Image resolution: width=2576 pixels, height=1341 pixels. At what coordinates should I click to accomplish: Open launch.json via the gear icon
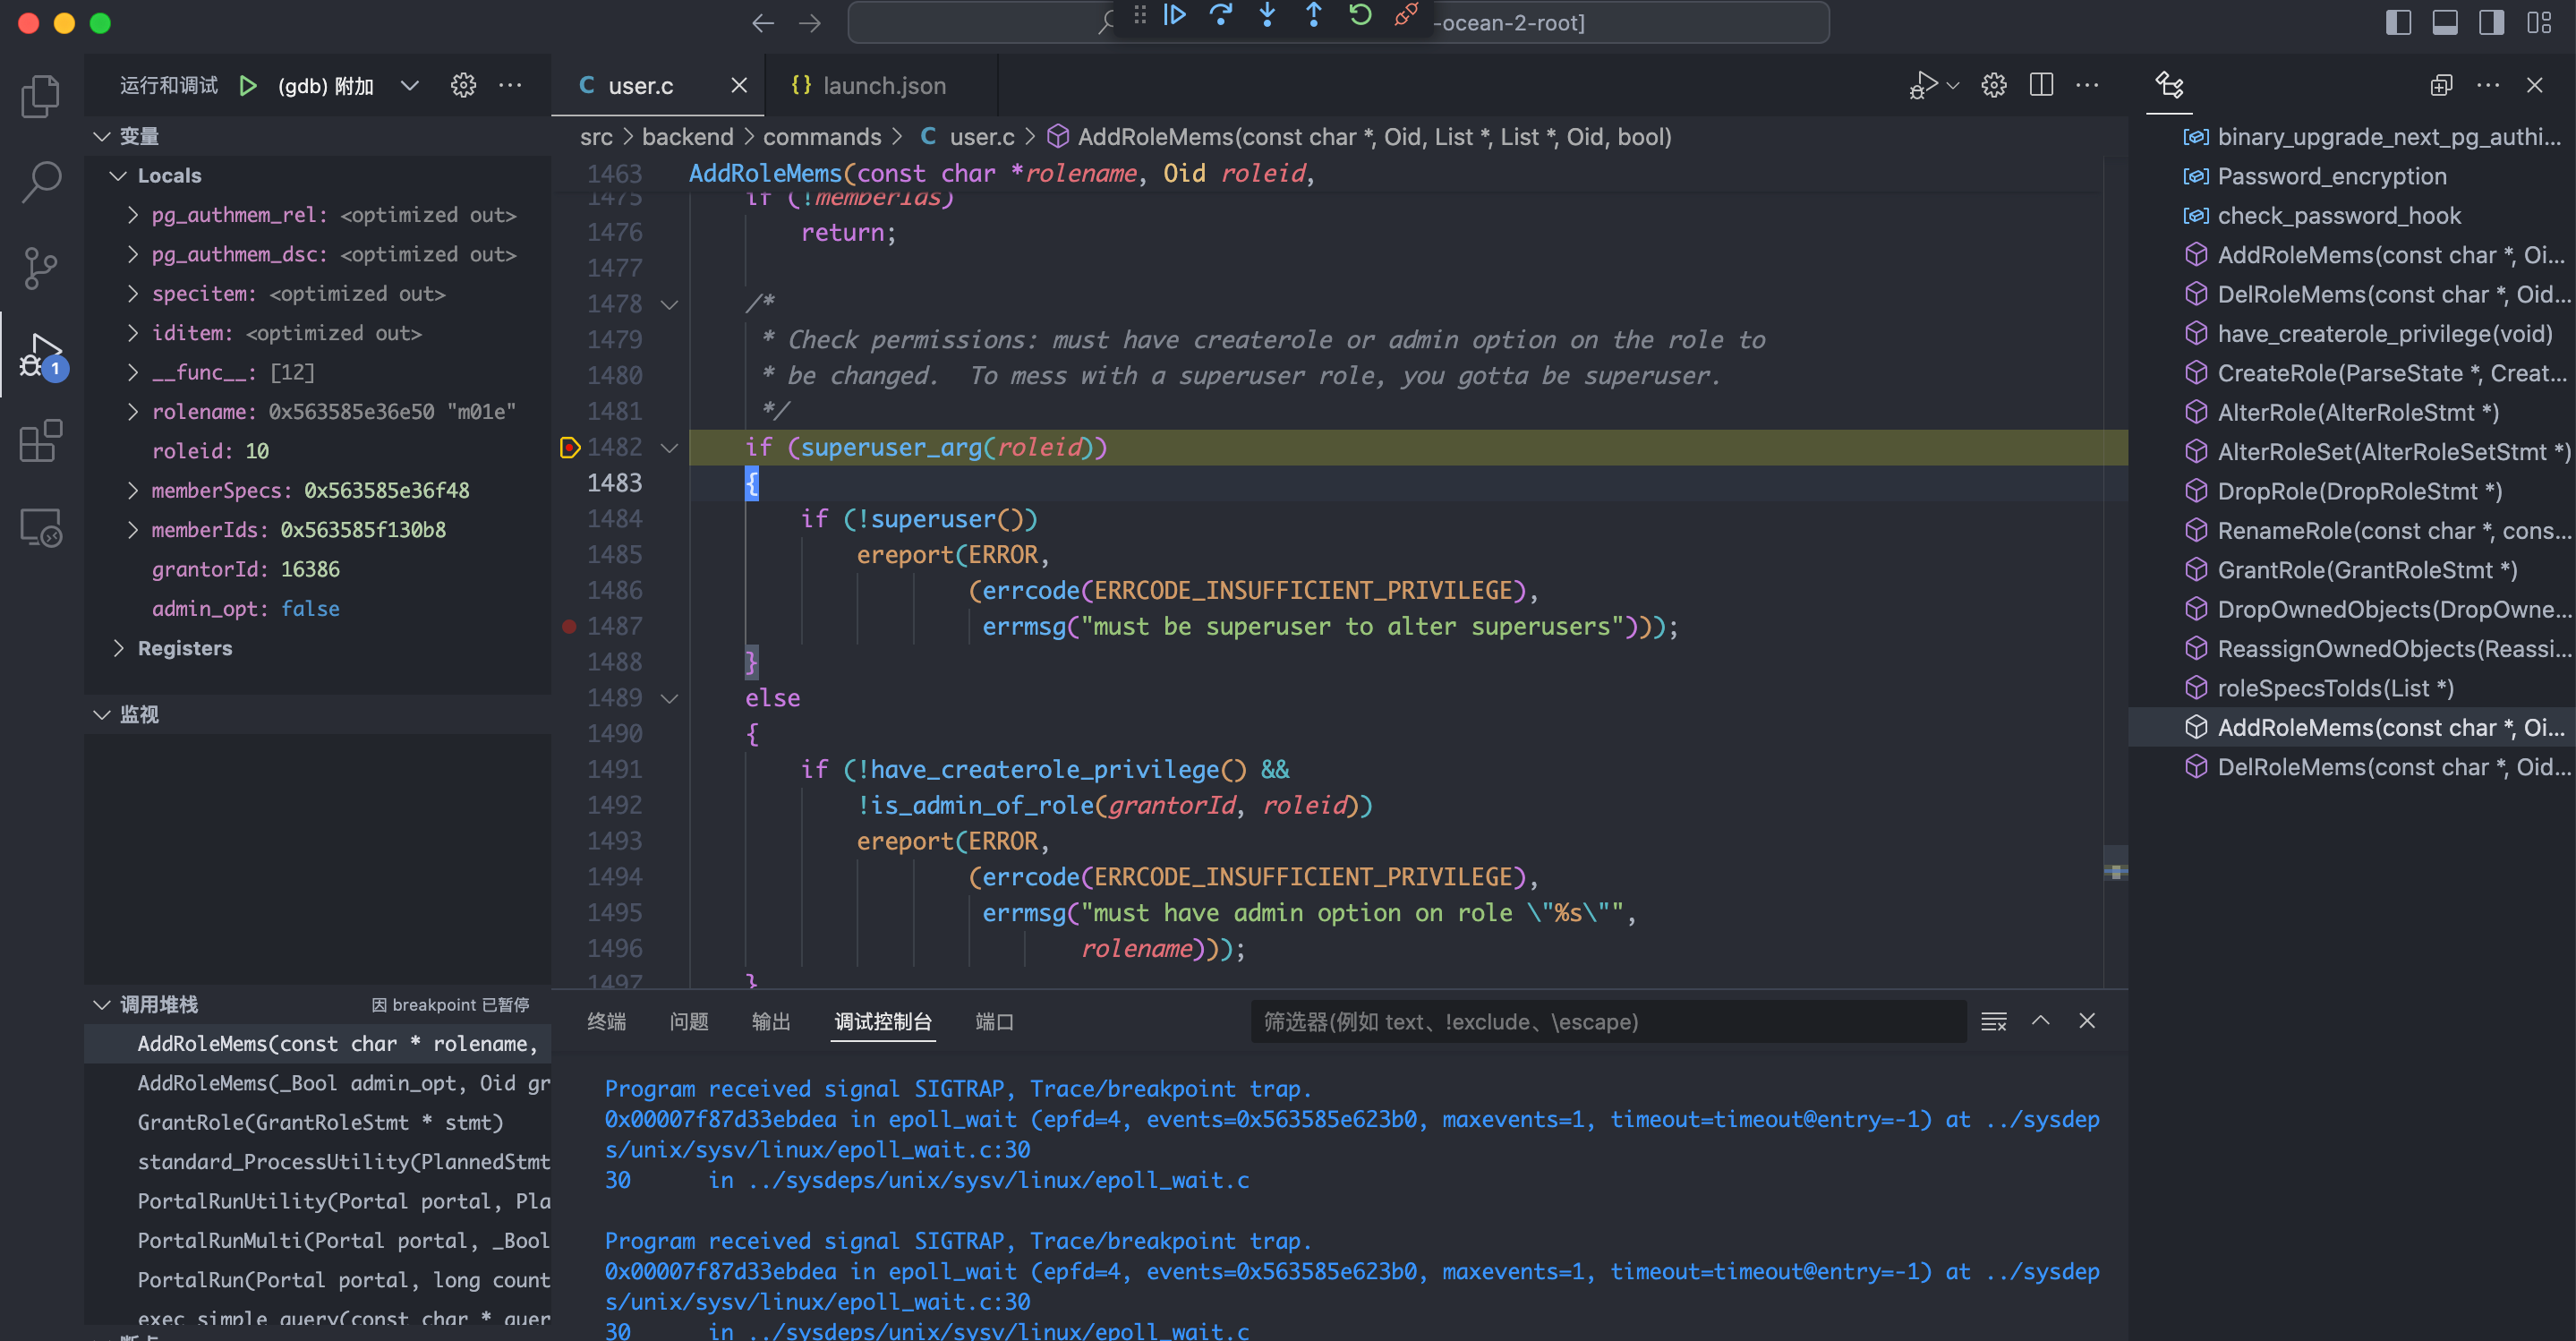point(463,86)
